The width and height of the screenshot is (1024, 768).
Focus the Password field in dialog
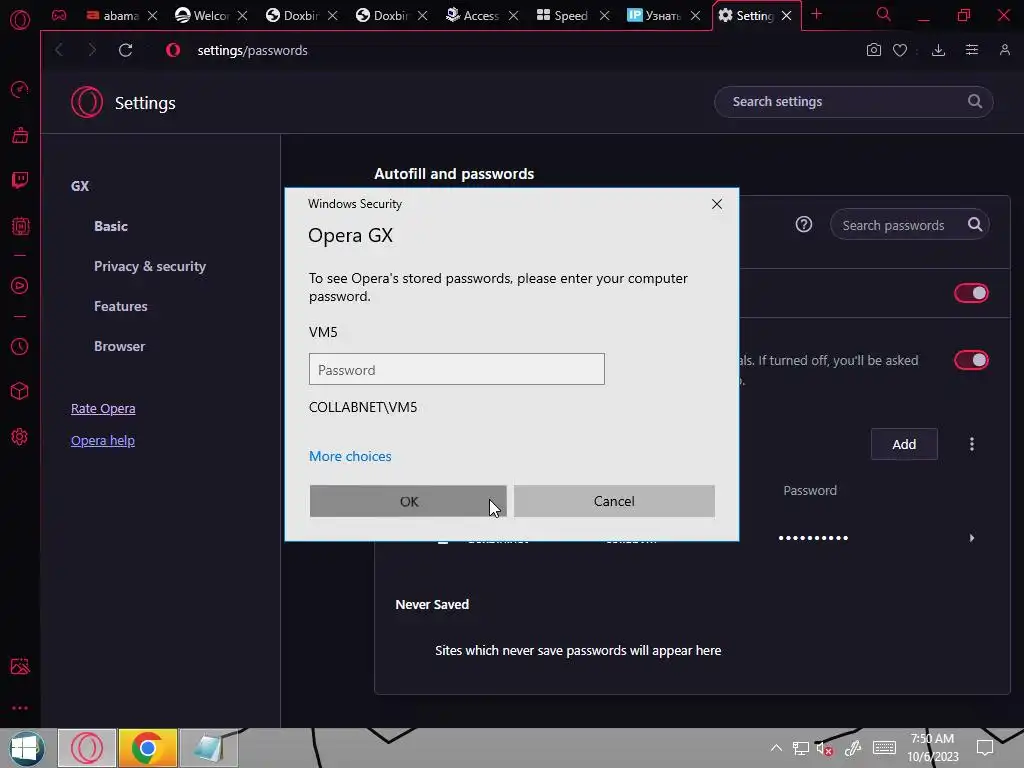tap(456, 369)
